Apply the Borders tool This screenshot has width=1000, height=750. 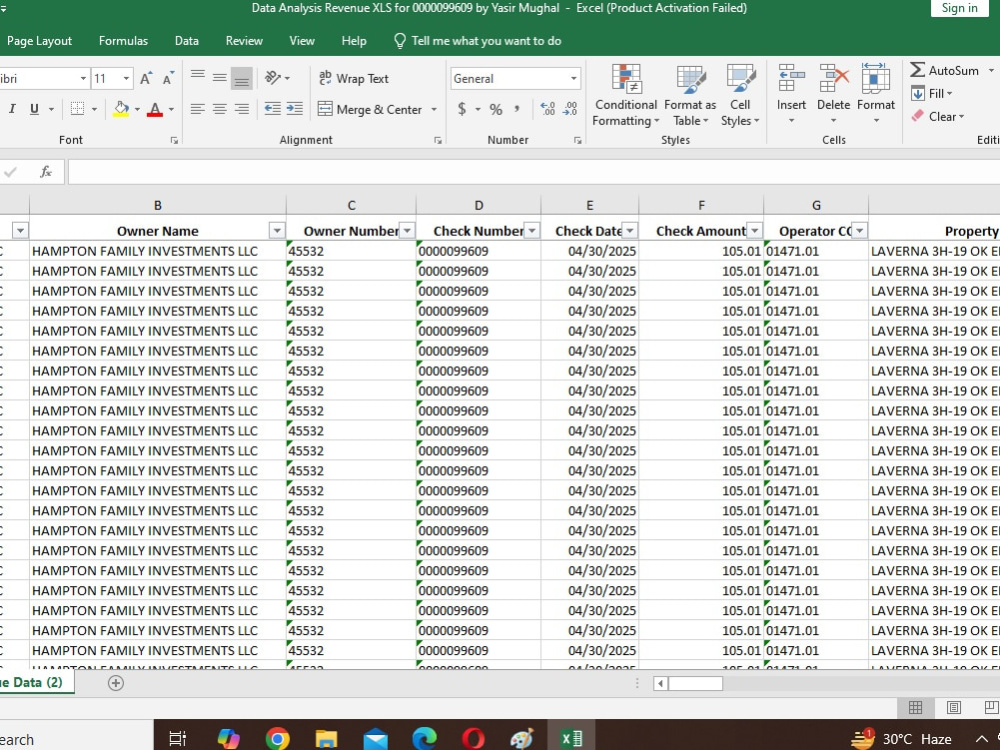(77, 109)
